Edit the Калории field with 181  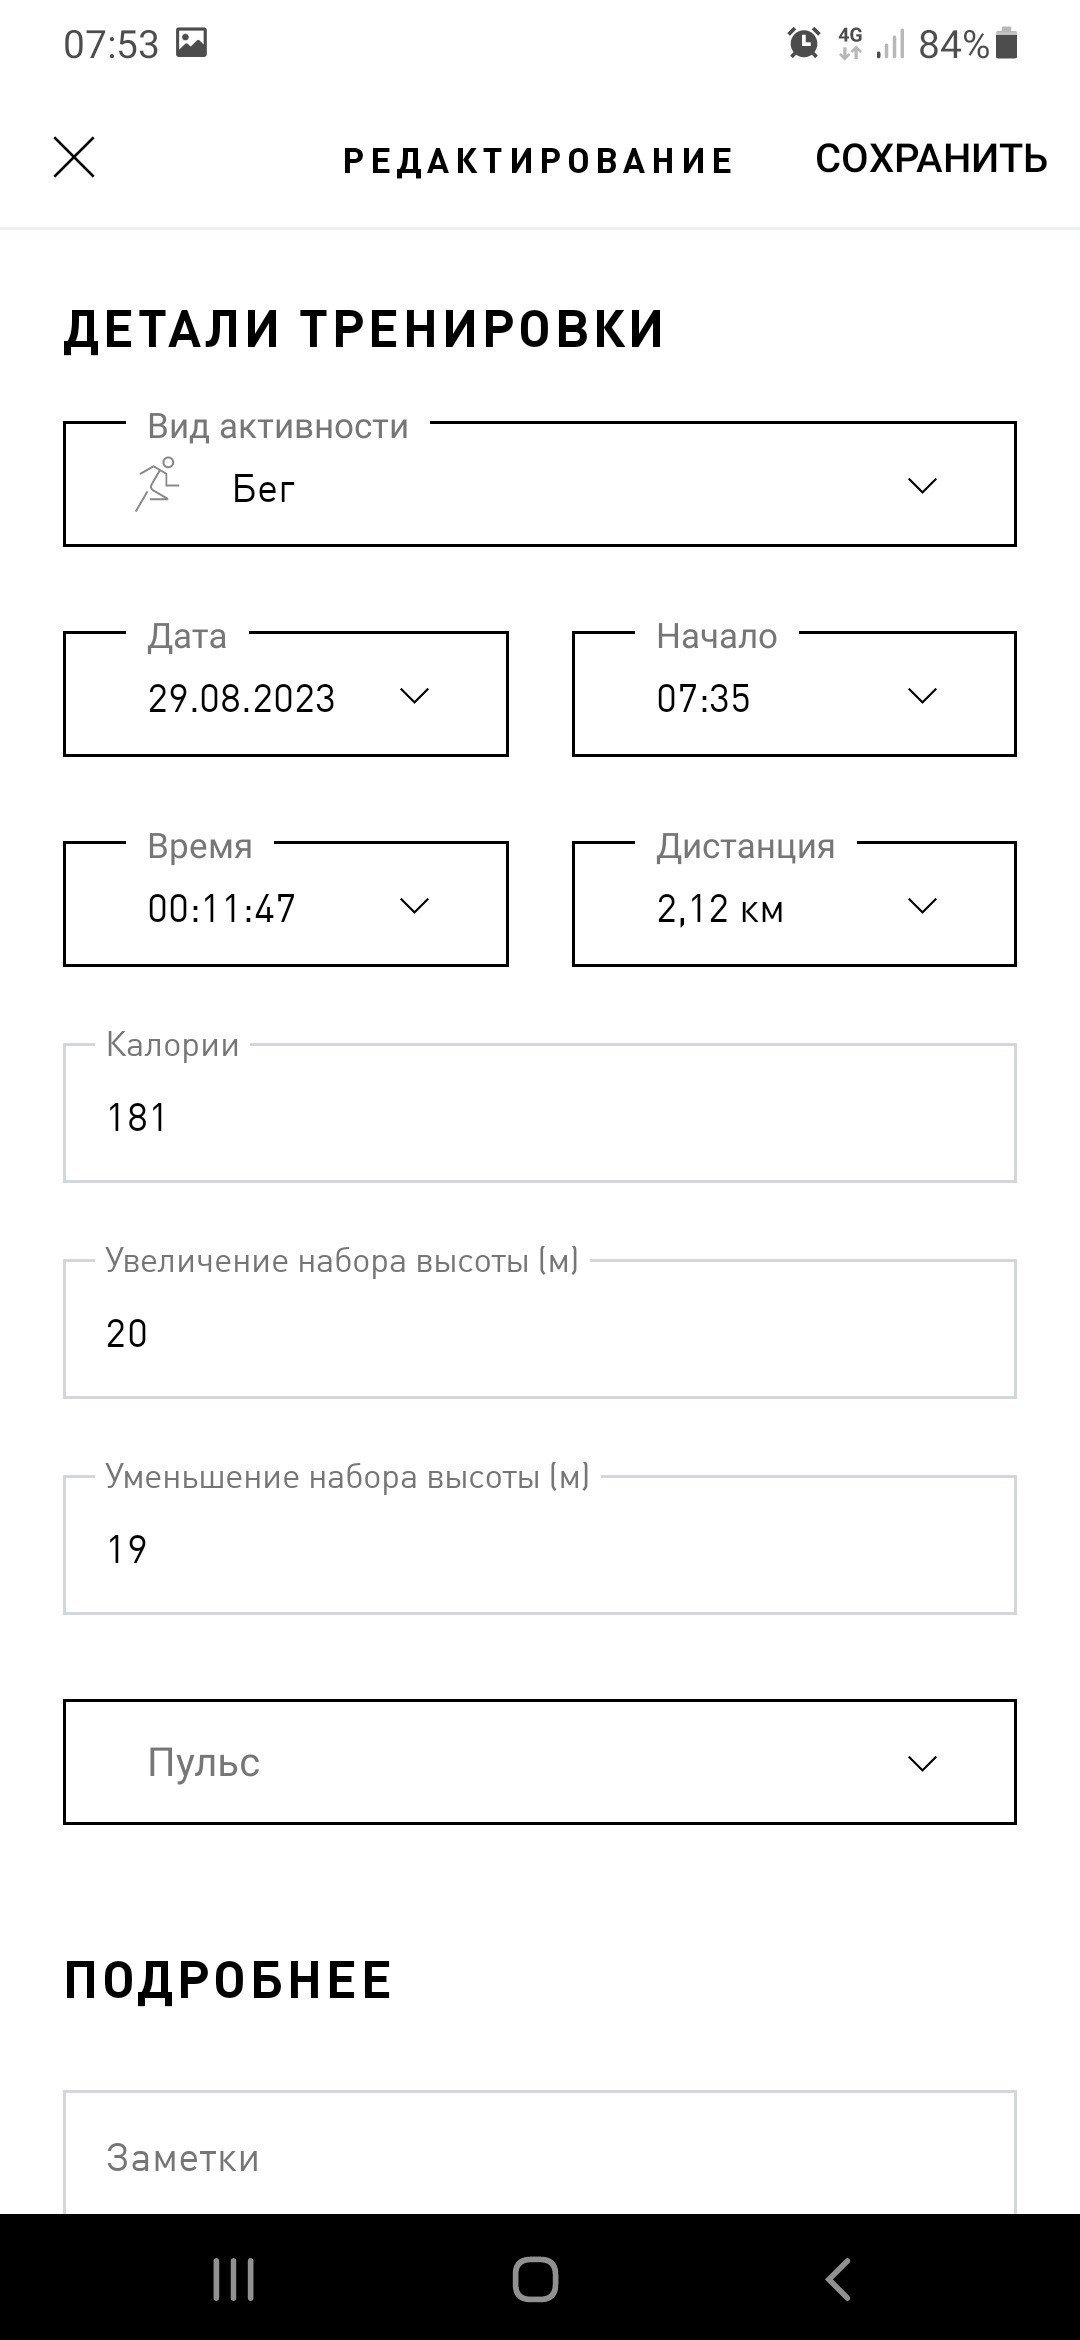(x=540, y=1113)
